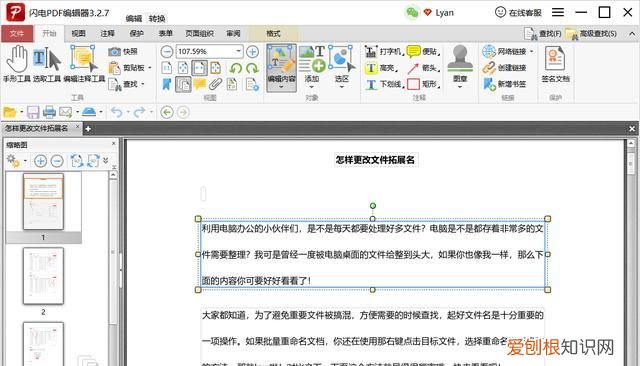Open the zoom level 107.59% dropdown
Image resolution: width=640 pixels, height=366 pixels.
[238, 51]
